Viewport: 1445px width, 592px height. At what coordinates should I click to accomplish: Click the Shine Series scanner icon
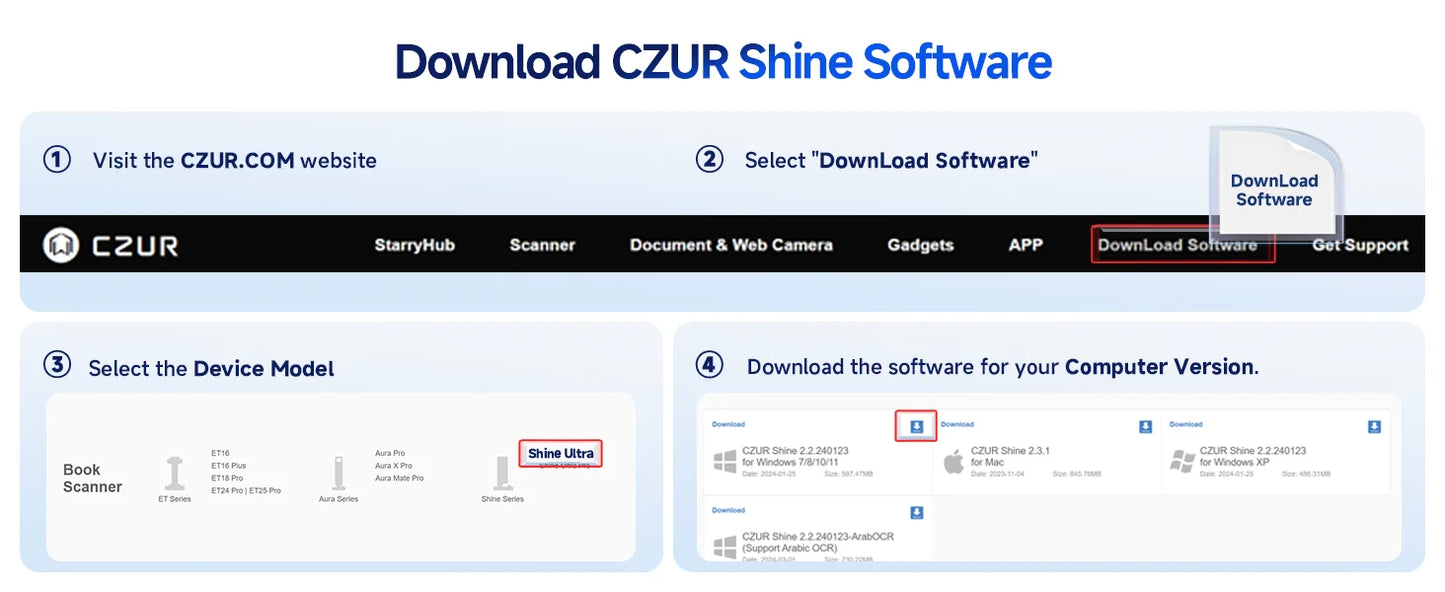502,470
